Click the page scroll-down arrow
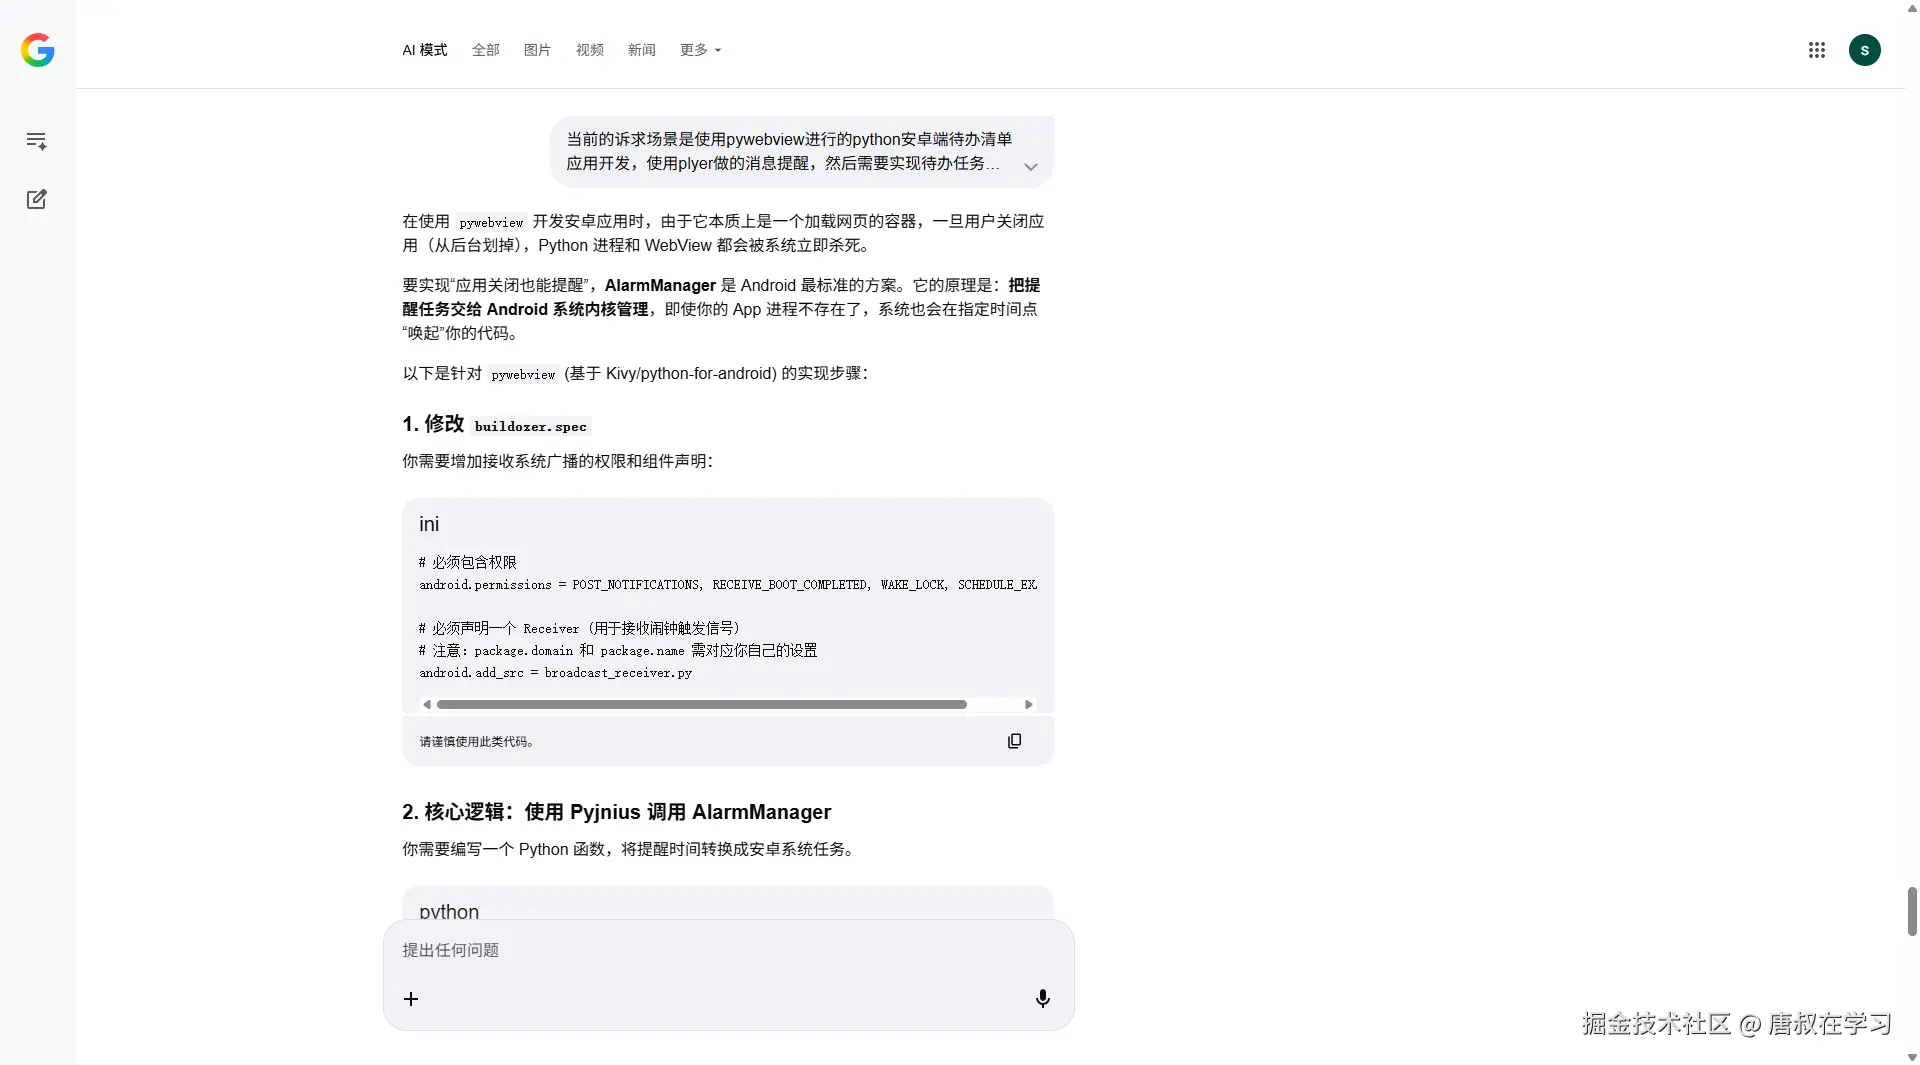Image resolution: width=1920 pixels, height=1065 pixels. [1910, 1057]
